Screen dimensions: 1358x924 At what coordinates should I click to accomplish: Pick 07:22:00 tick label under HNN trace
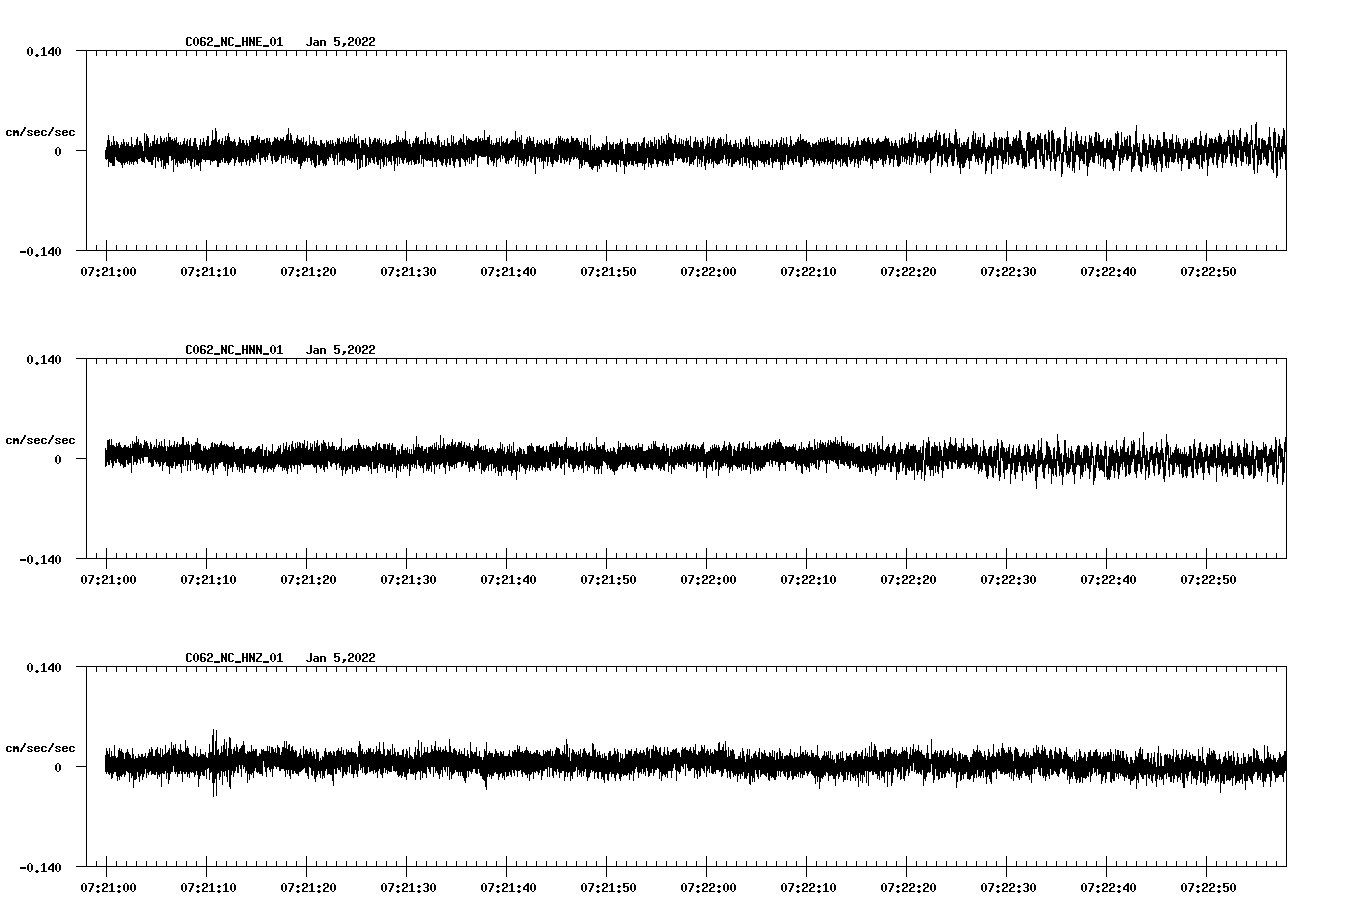pyautogui.click(x=708, y=579)
